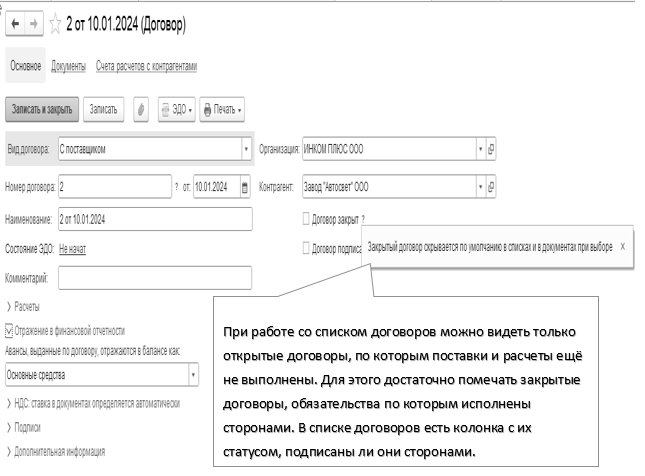Open the Печать dropdown menu

(x=222, y=109)
